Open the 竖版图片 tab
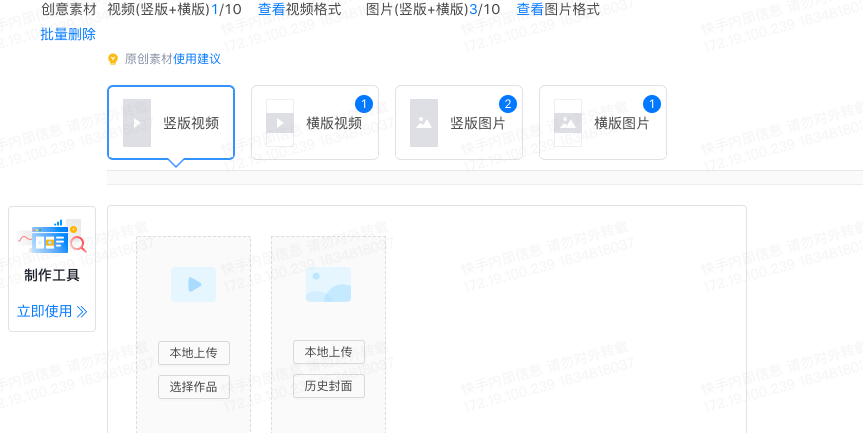Viewport: 863px width, 437px height. pos(459,122)
